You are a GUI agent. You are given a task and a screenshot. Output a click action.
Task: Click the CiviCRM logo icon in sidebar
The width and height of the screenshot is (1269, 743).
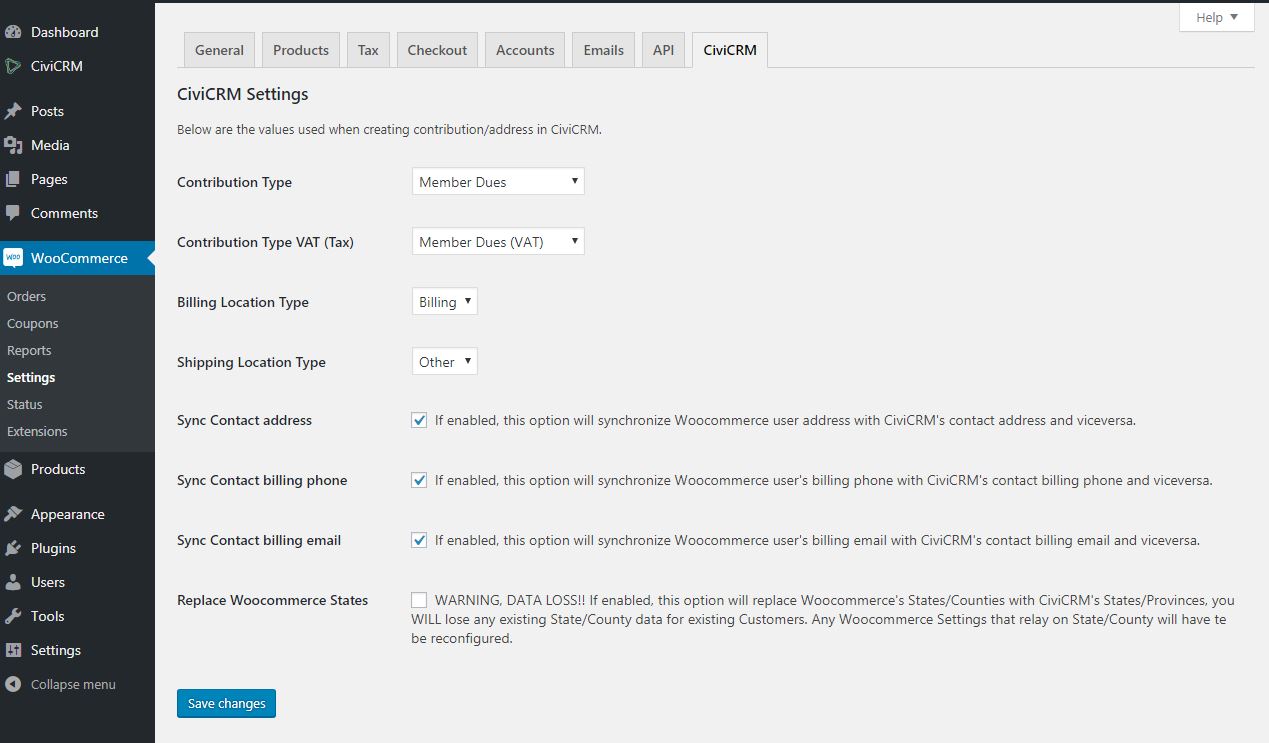point(13,66)
